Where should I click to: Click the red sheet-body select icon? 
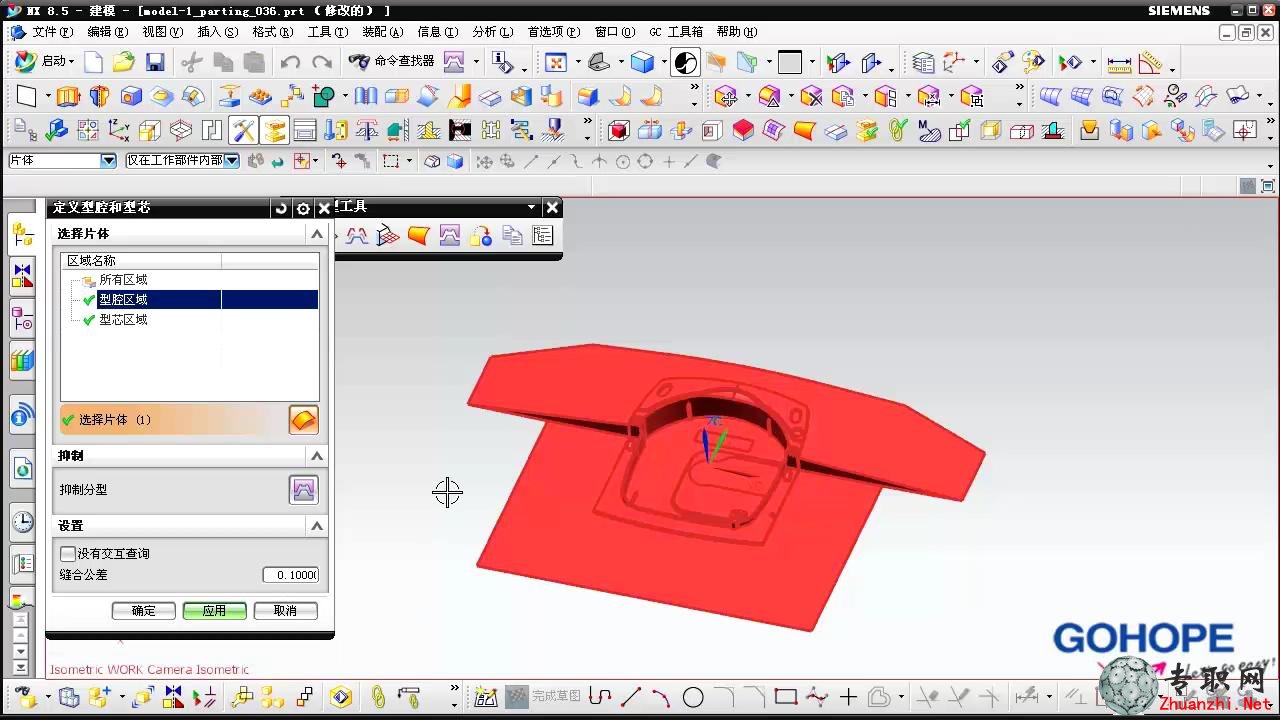[x=304, y=420]
